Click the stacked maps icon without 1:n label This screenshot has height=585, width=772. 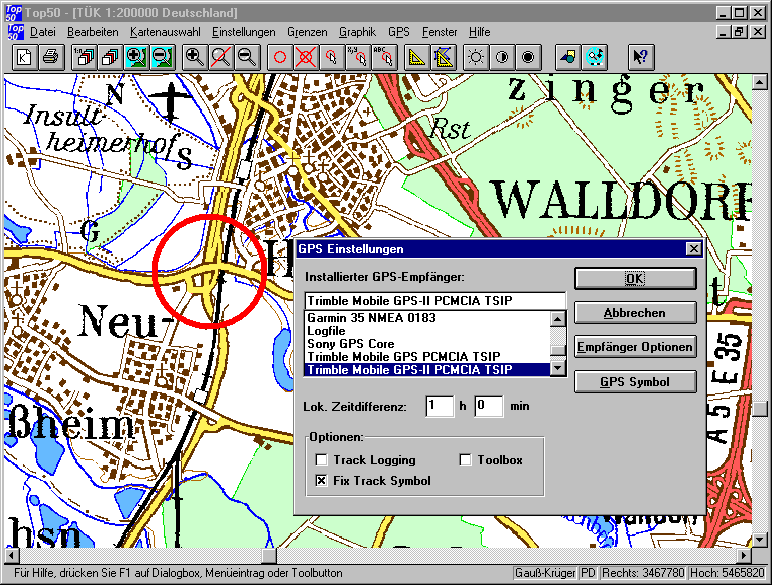point(110,58)
